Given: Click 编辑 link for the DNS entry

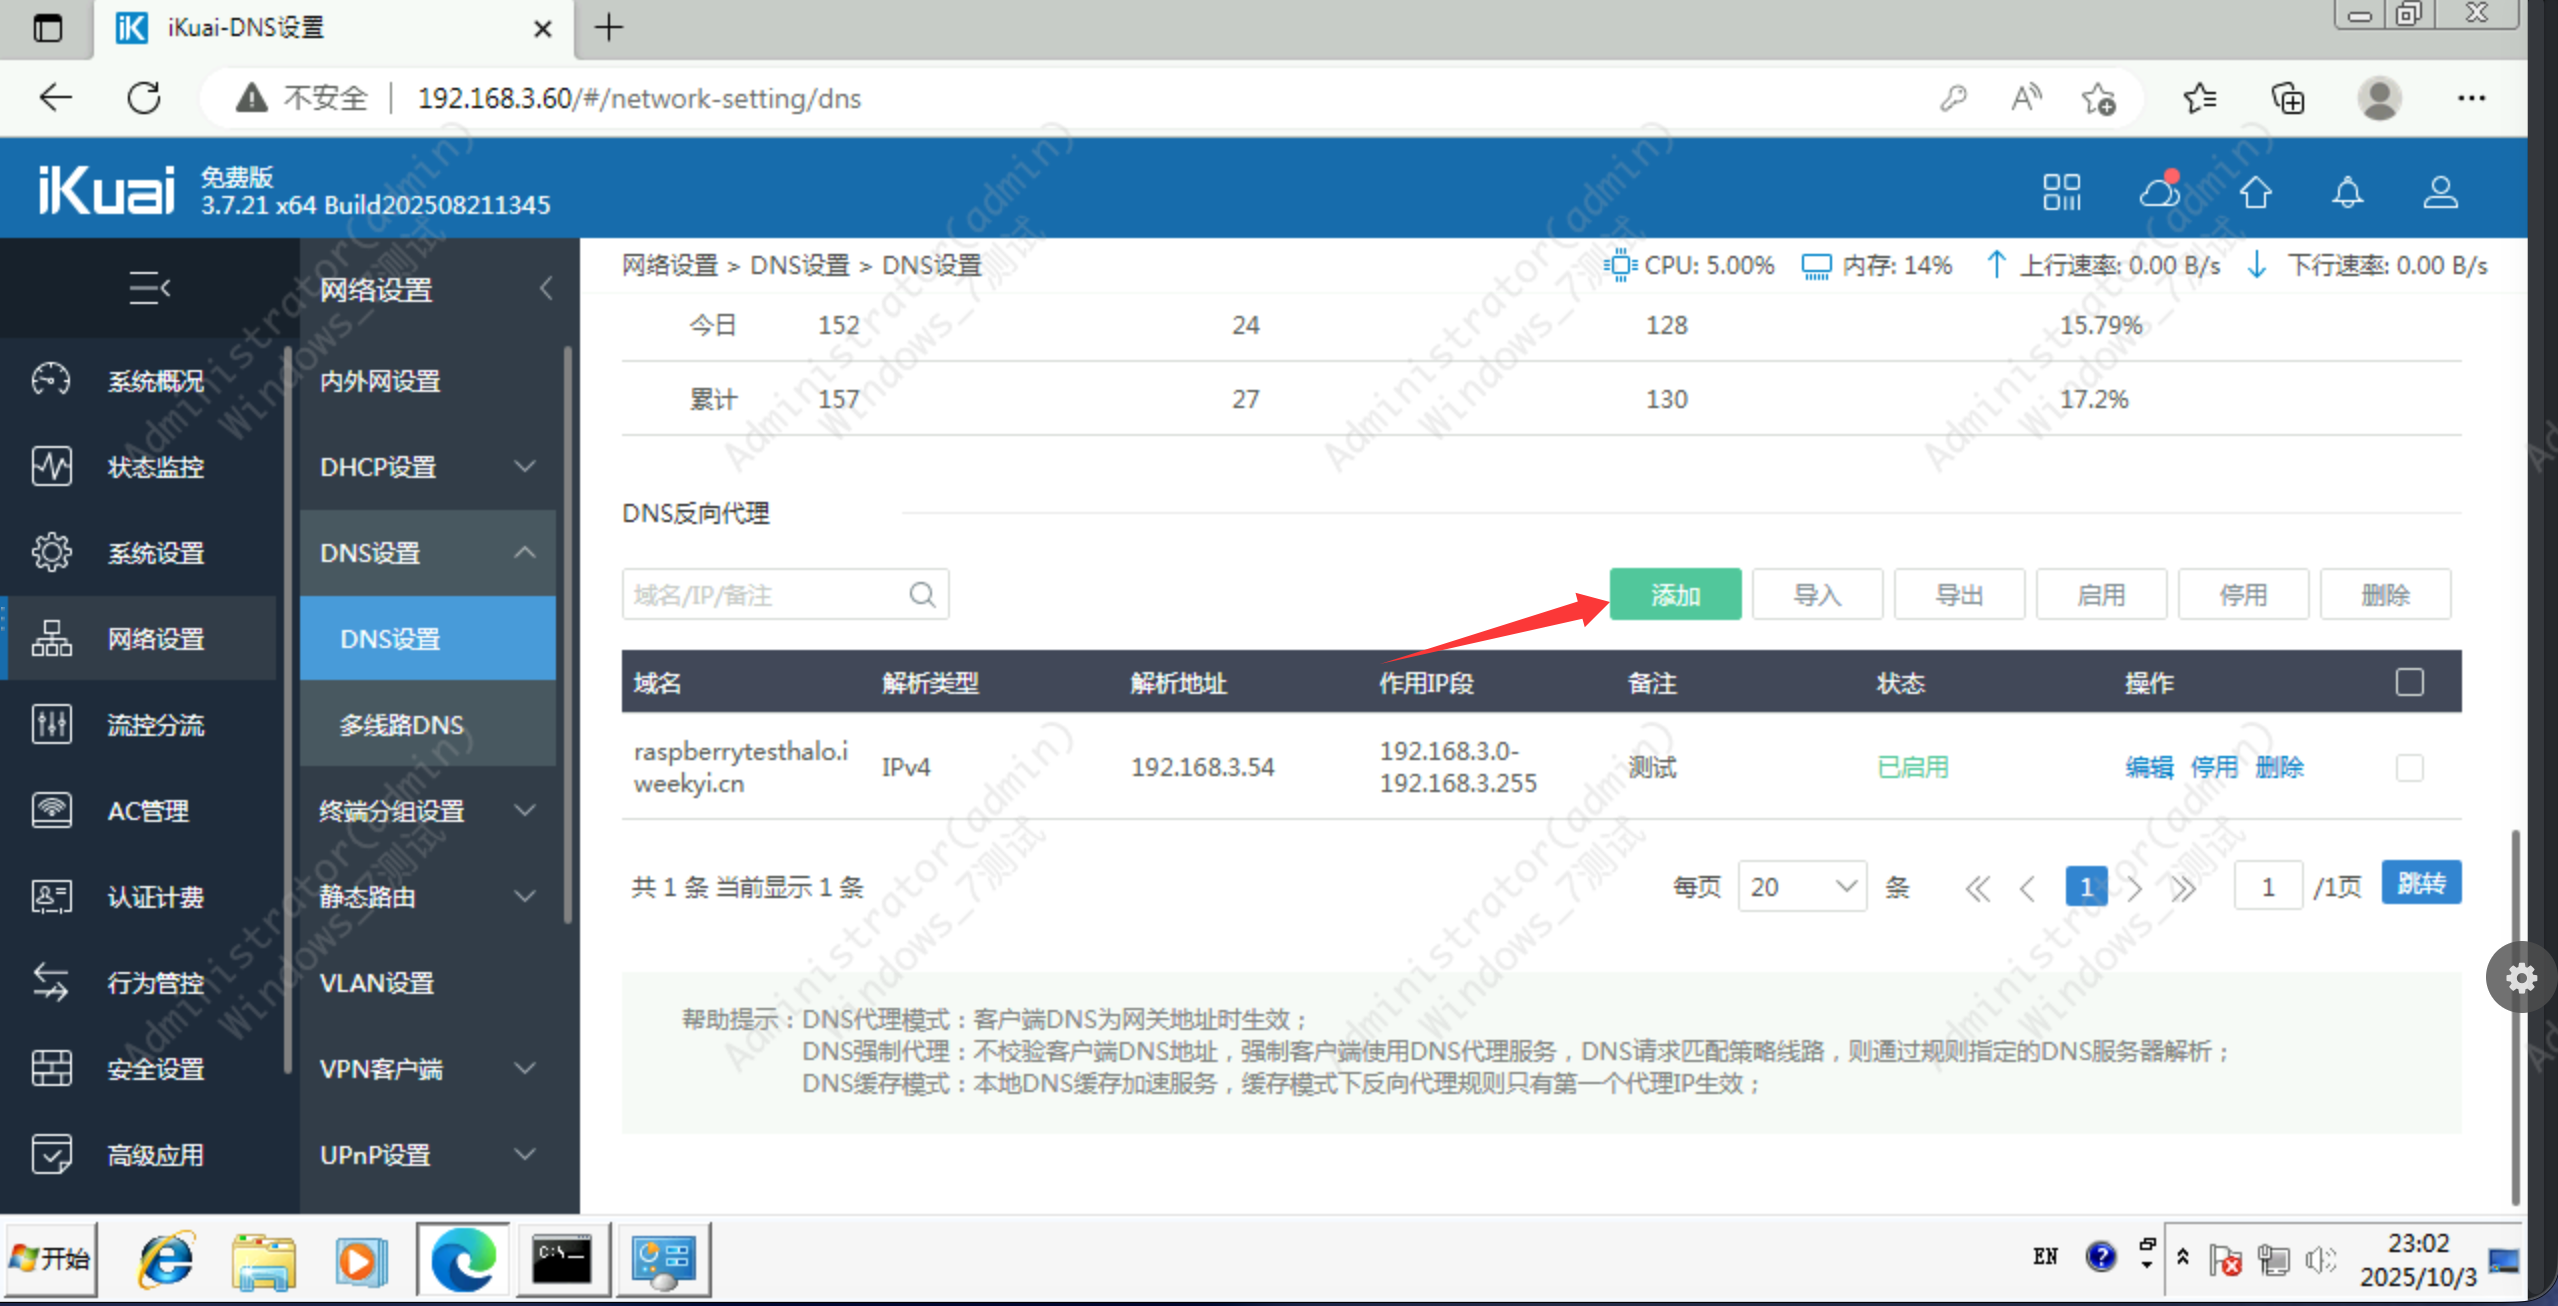Looking at the screenshot, I should coord(2148,767).
